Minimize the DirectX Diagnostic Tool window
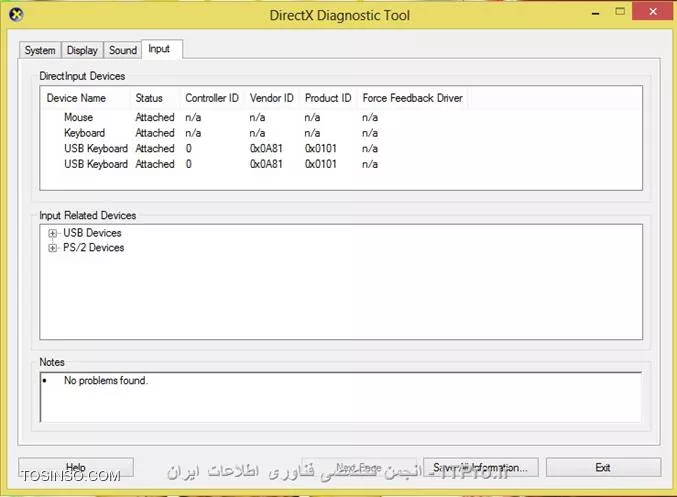Screen dimensions: 677x497 coord(596,13)
